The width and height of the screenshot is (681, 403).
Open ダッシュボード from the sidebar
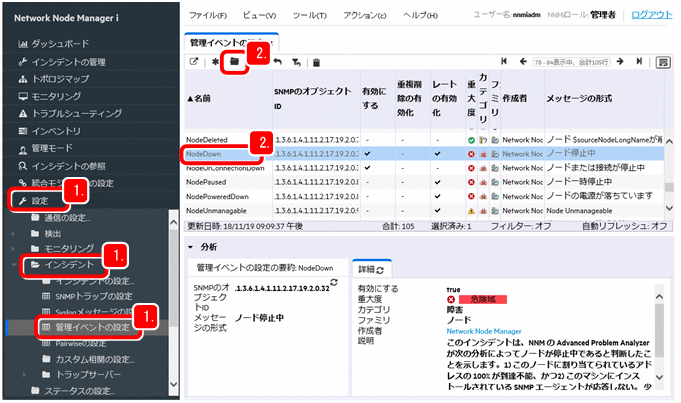pos(60,45)
